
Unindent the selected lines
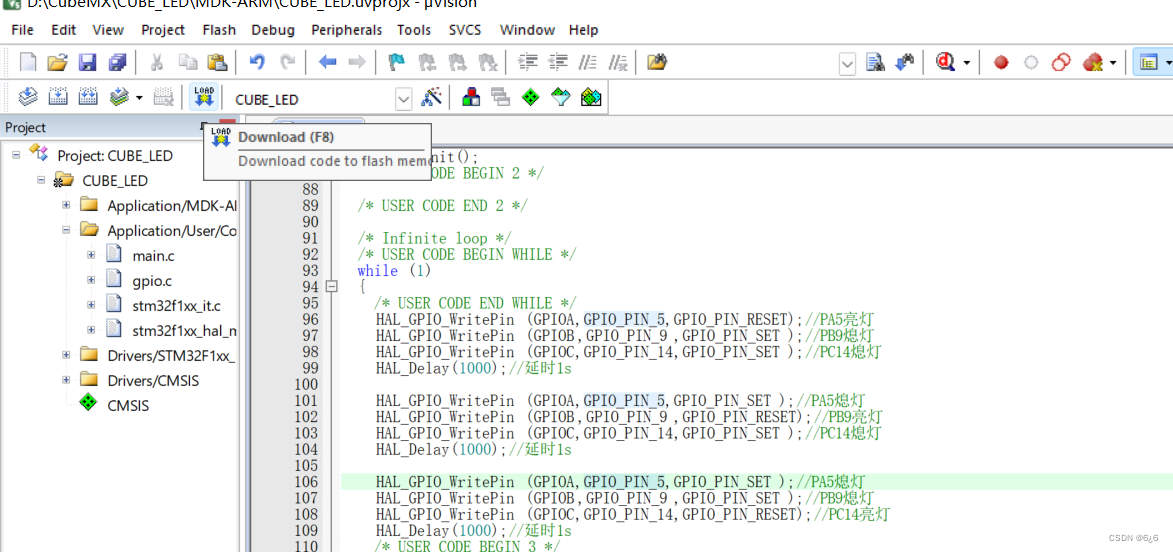558,62
